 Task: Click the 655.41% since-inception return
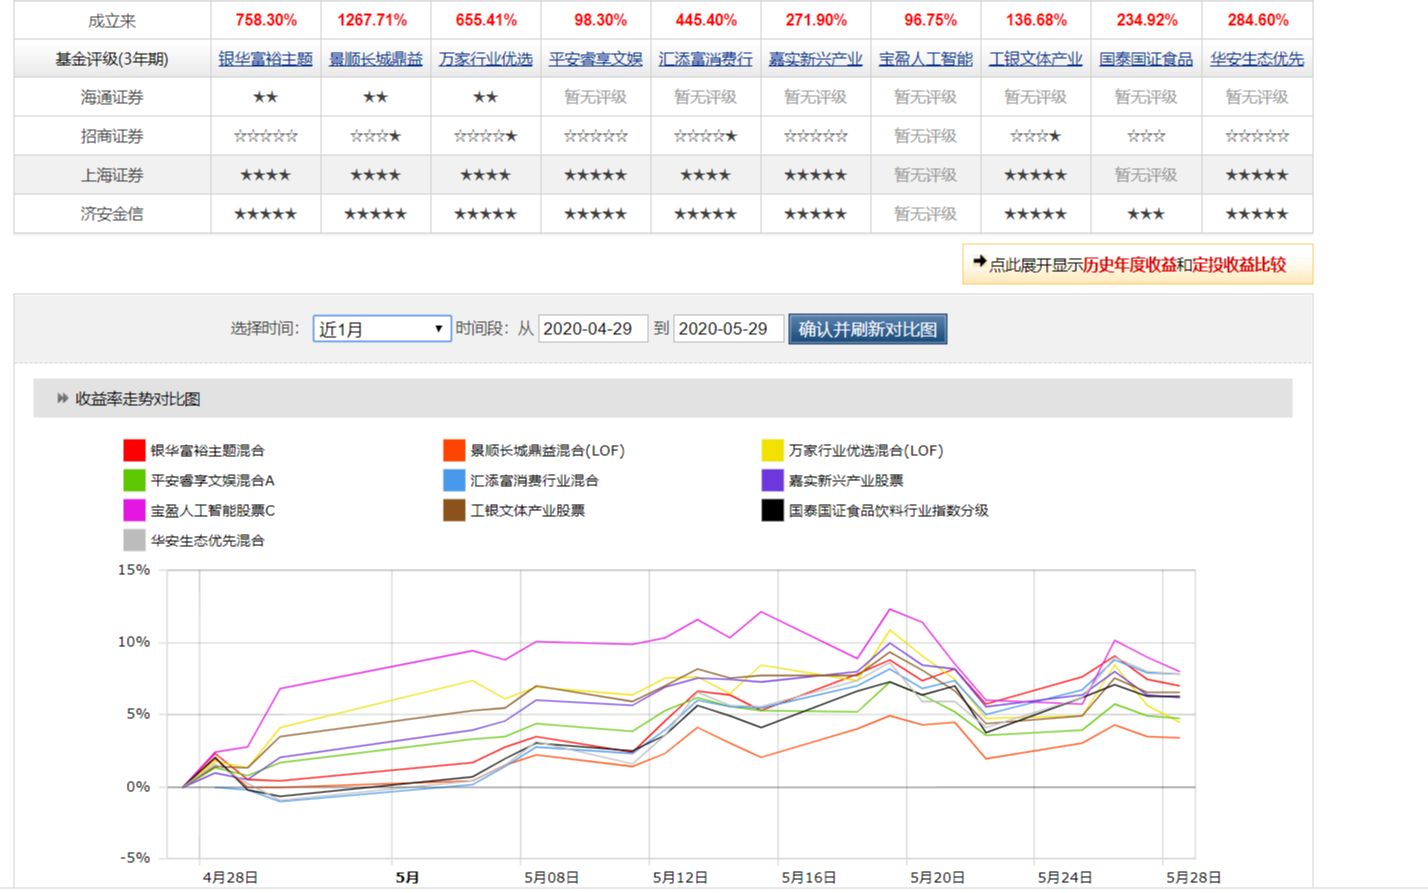click(486, 20)
